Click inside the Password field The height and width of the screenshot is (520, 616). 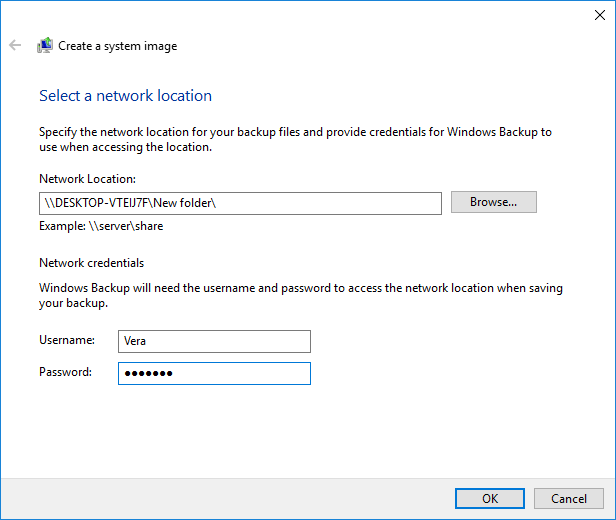click(214, 373)
